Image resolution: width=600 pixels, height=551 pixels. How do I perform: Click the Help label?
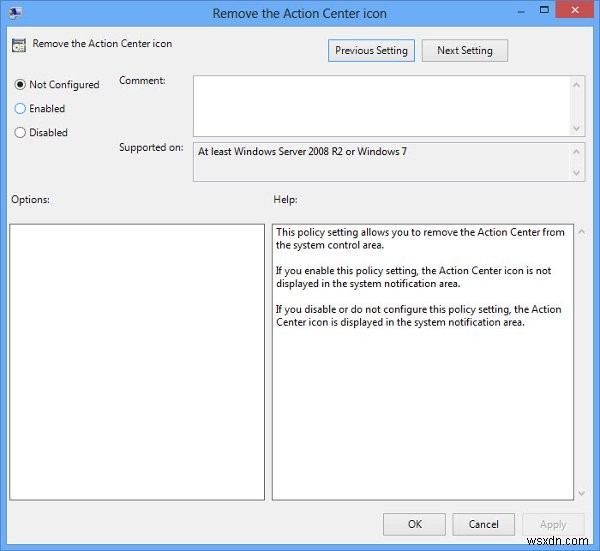[x=285, y=199]
